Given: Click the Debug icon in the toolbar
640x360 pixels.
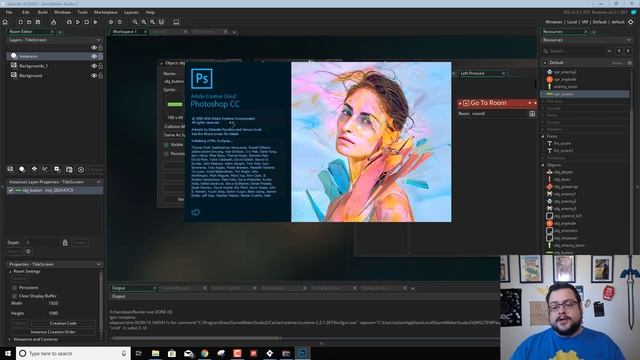Looking at the screenshot, I should click(69, 22).
